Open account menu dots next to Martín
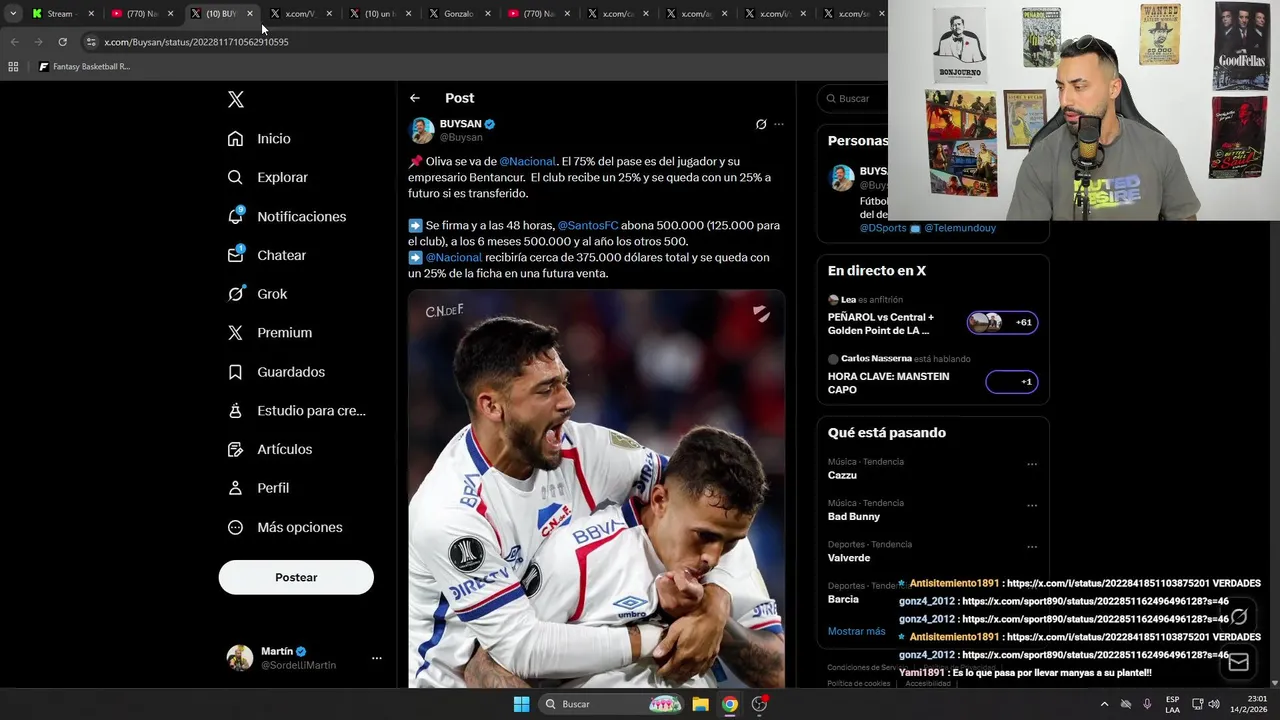This screenshot has height=720, width=1280. point(377,658)
